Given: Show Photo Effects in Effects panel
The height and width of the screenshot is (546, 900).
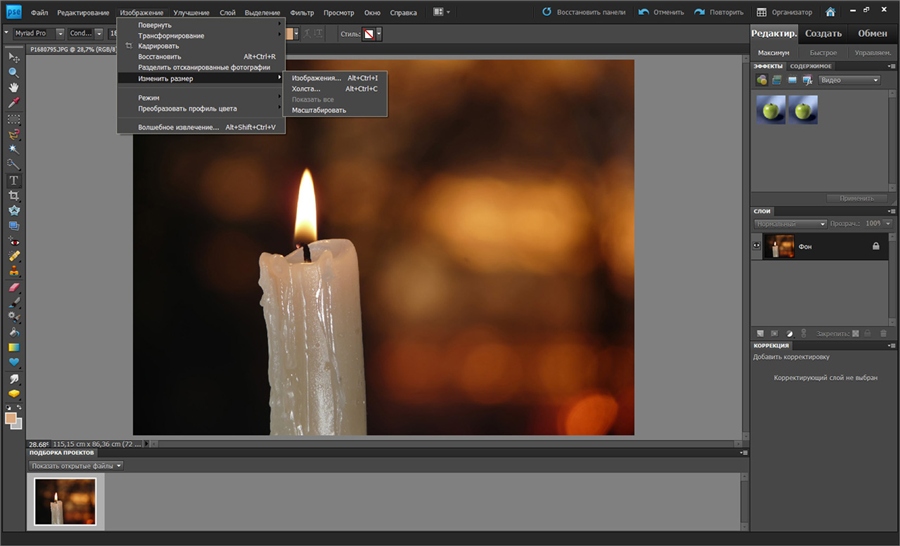Looking at the screenshot, I should point(792,80).
